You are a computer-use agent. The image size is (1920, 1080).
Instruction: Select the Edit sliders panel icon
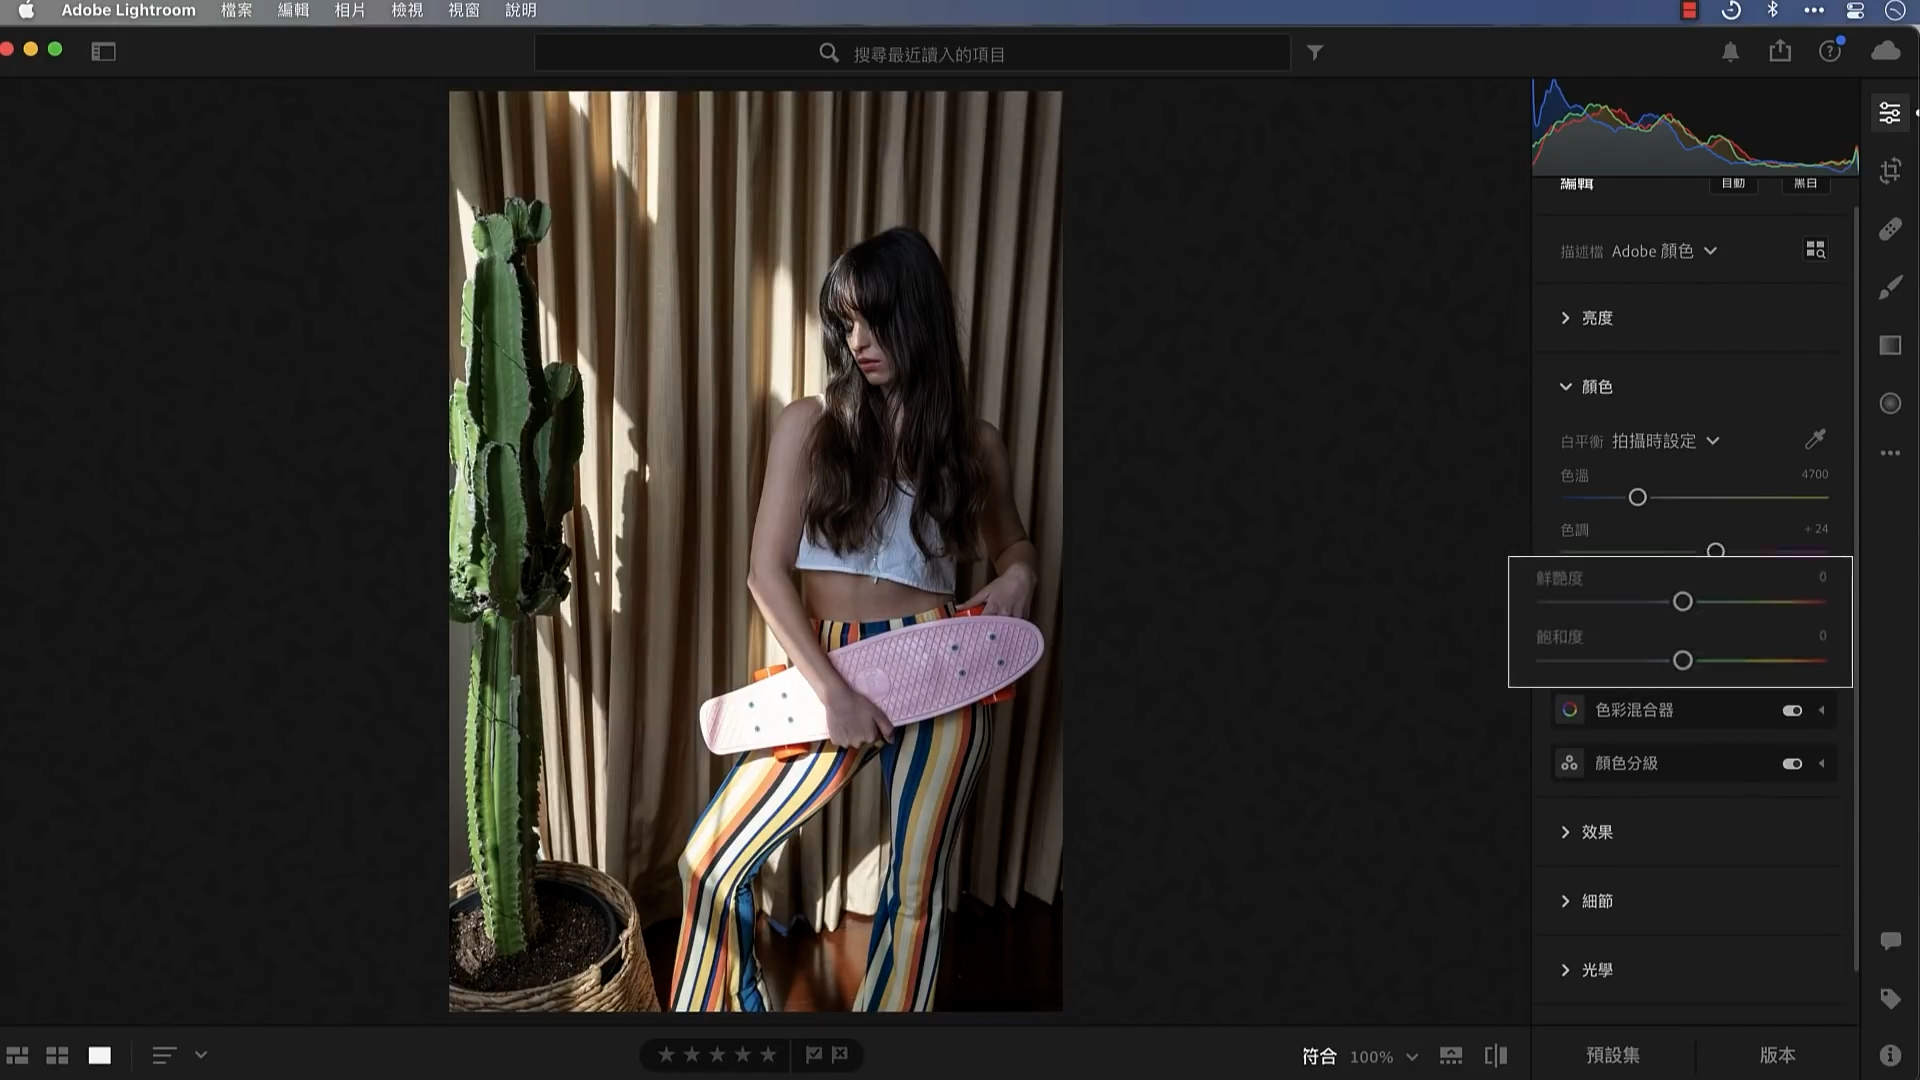[x=1890, y=112]
